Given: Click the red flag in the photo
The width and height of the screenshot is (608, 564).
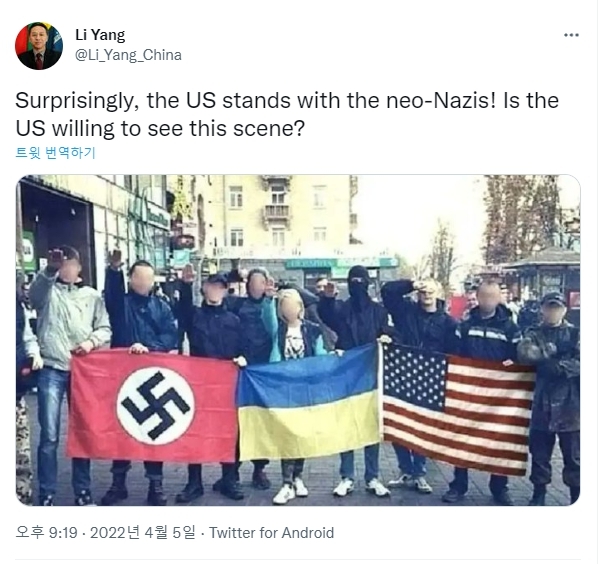Looking at the screenshot, I should 153,405.
